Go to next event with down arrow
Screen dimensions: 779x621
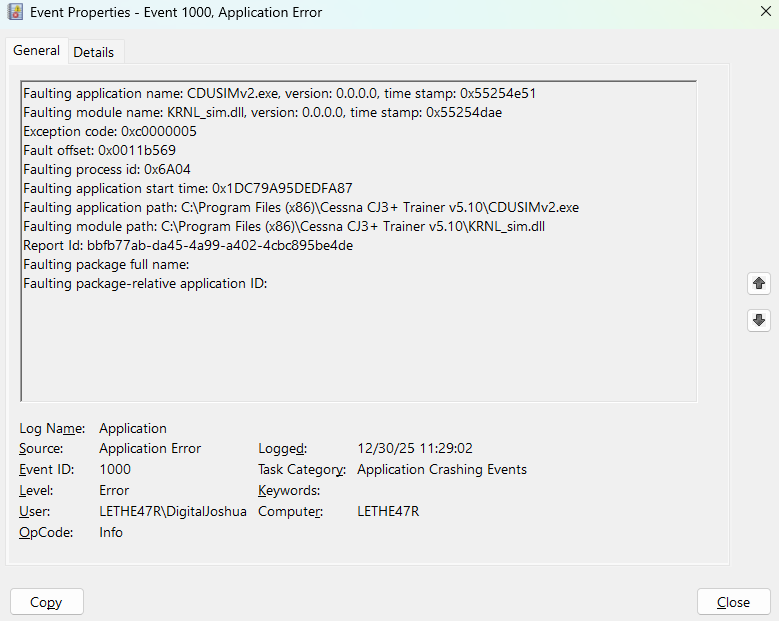[x=759, y=320]
